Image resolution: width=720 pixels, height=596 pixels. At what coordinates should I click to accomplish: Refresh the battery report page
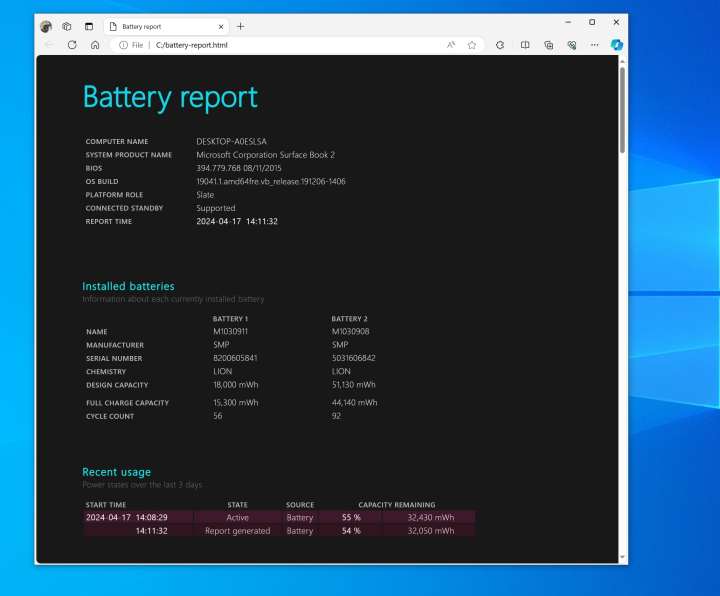coord(72,45)
